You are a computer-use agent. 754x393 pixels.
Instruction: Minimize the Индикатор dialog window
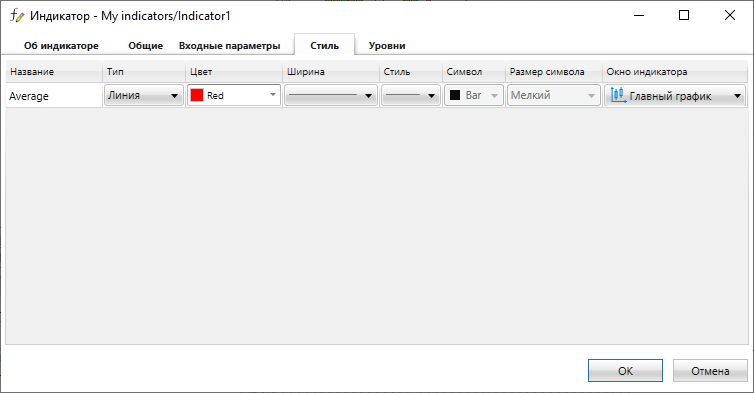pos(639,15)
